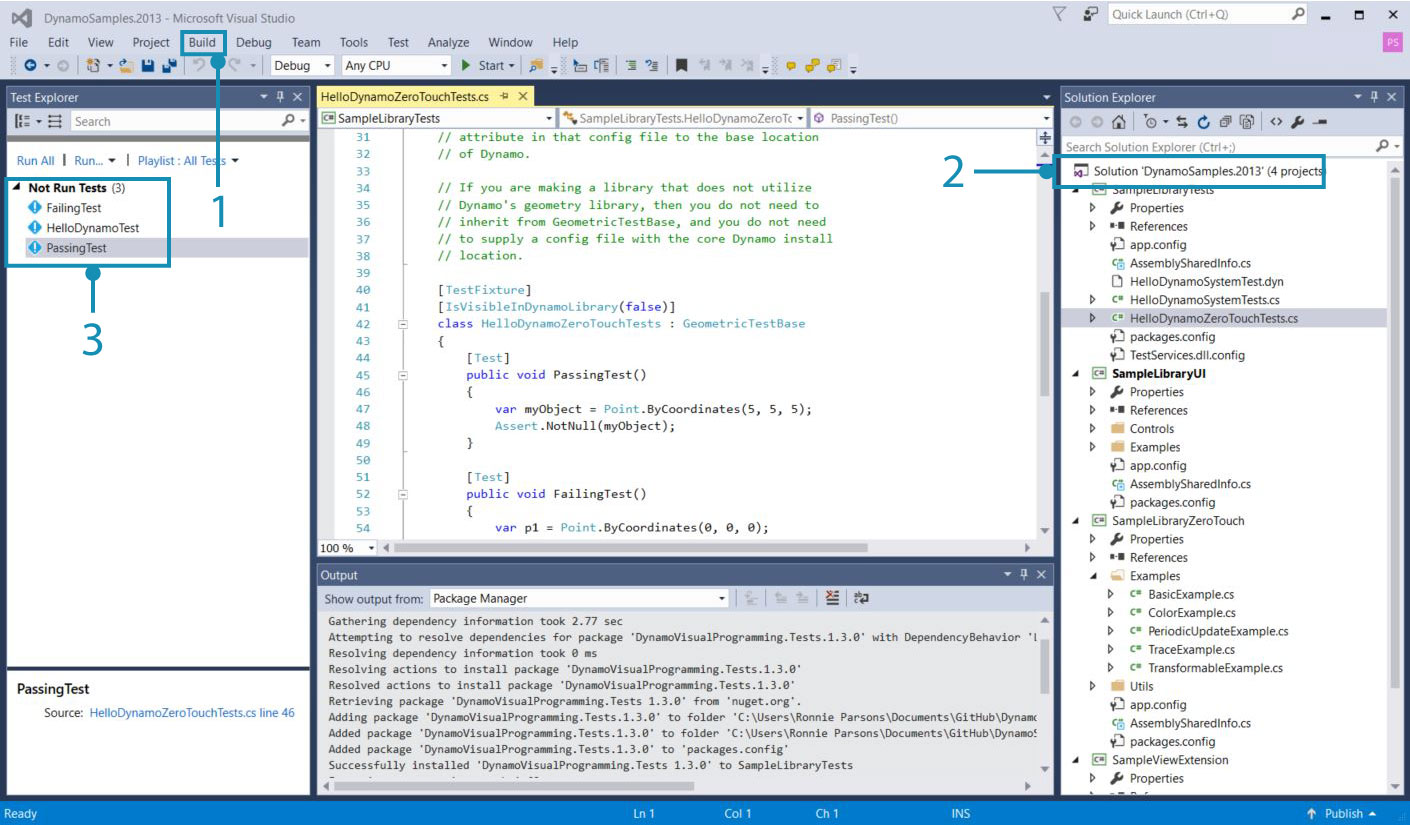Click the Start debugging green arrow

(x=466, y=66)
